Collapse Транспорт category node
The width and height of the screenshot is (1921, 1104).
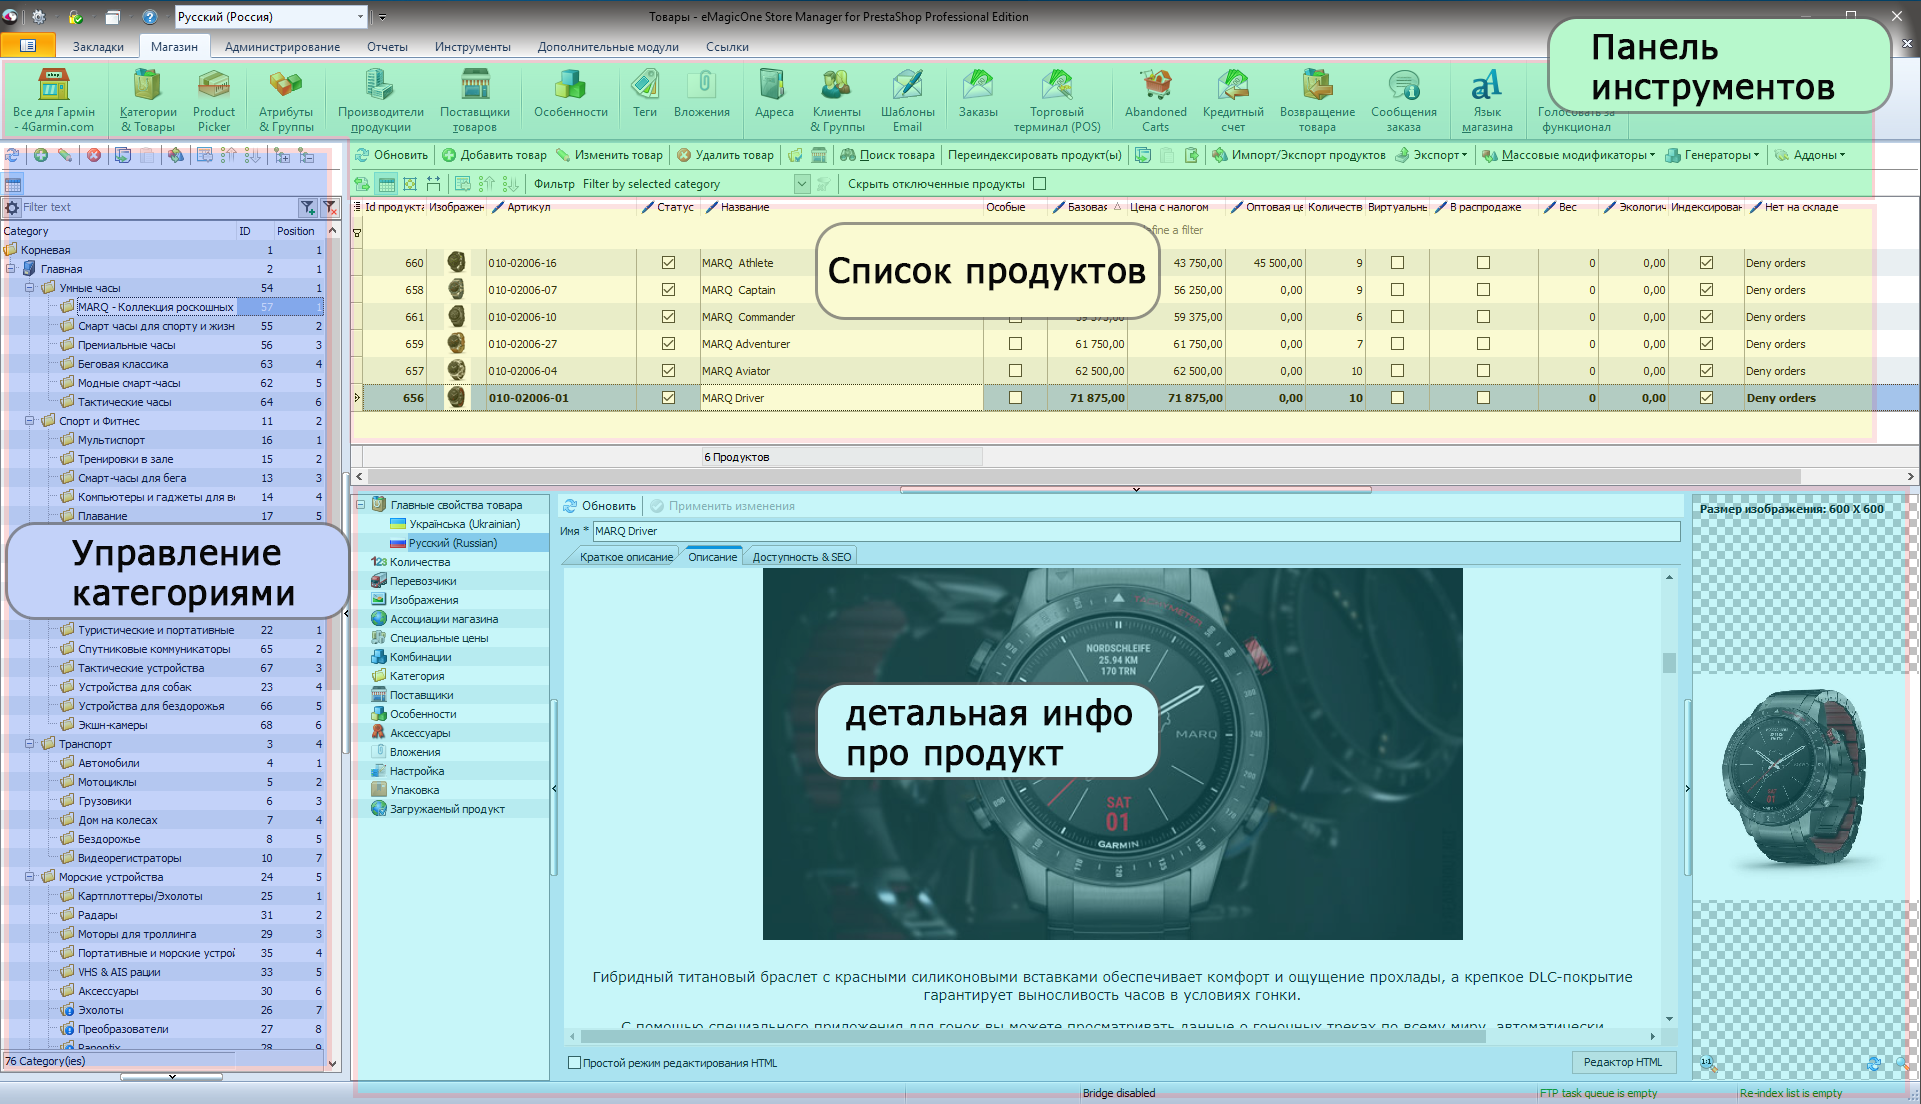tap(30, 744)
